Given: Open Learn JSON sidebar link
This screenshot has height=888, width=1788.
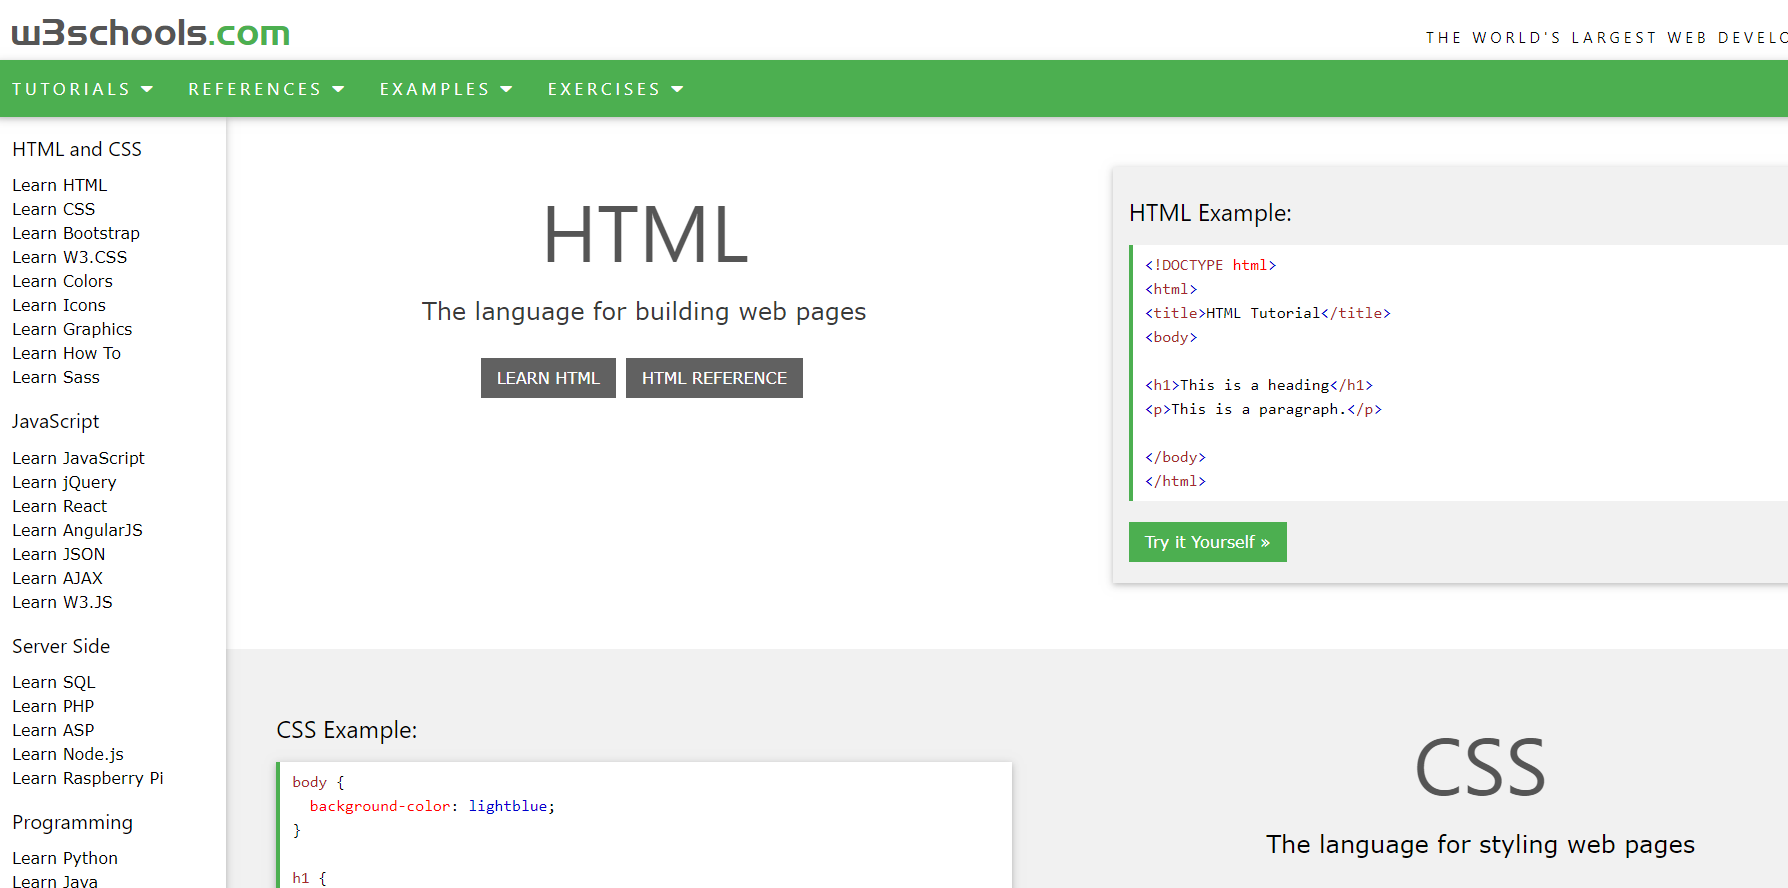Looking at the screenshot, I should (x=58, y=554).
